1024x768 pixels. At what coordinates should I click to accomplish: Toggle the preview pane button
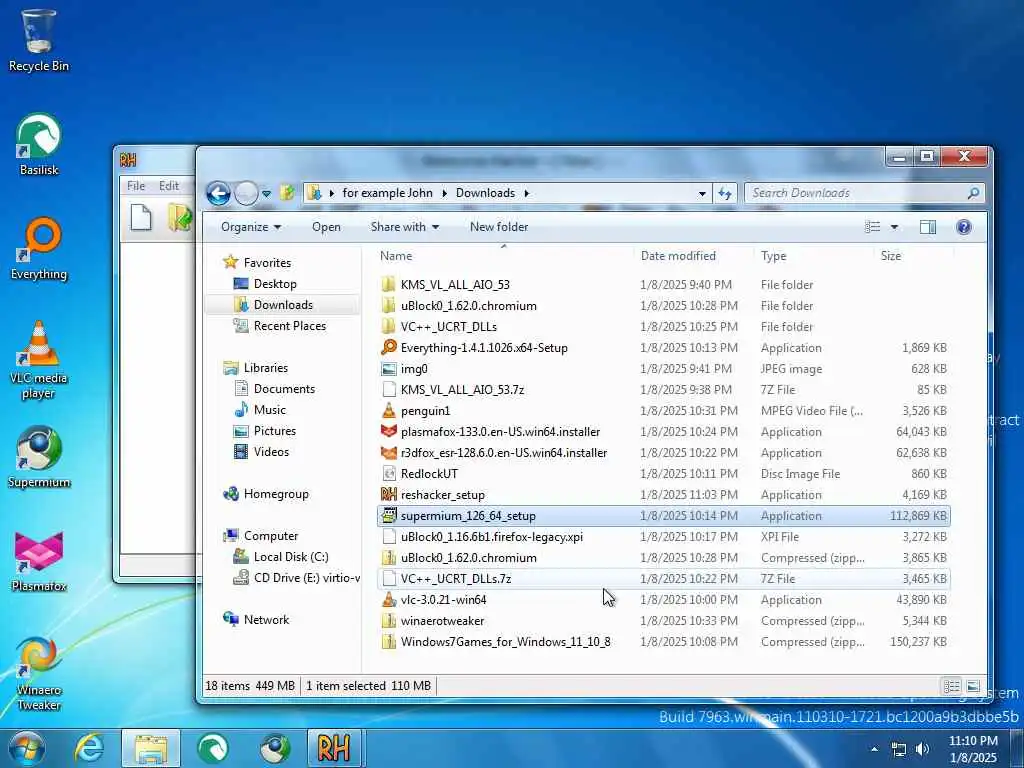point(927,227)
